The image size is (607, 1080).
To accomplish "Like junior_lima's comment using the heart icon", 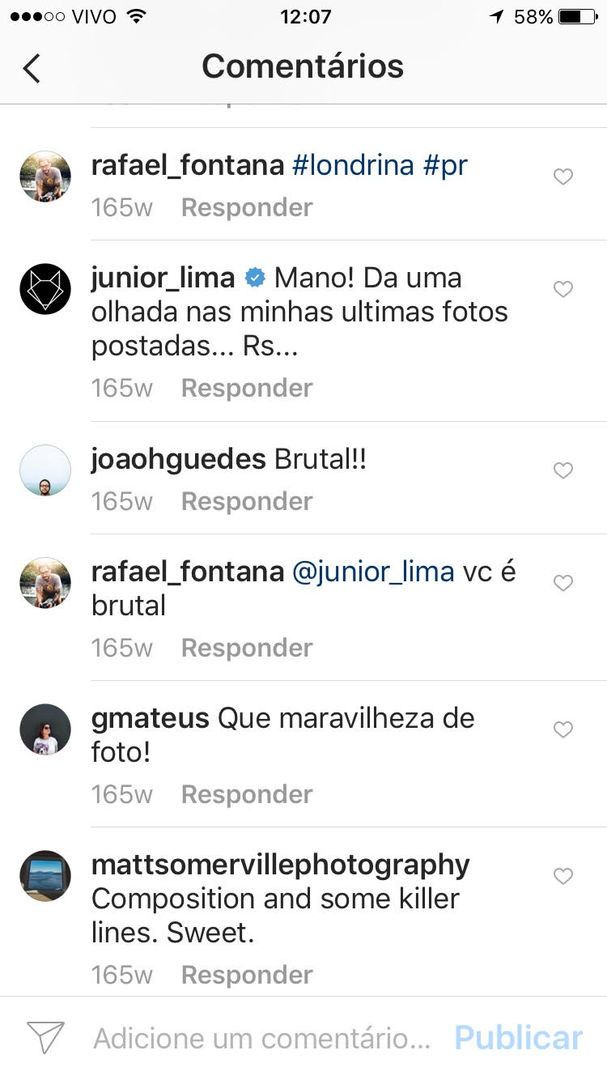I will click(562, 289).
